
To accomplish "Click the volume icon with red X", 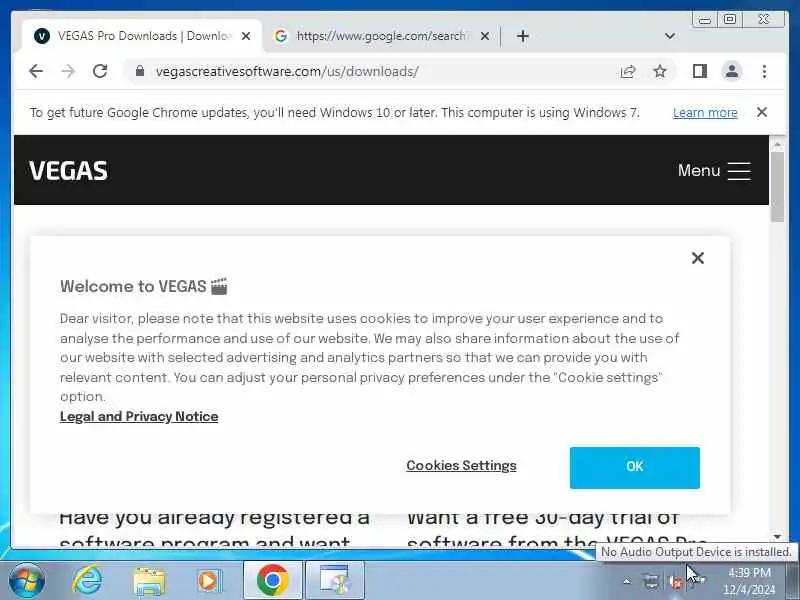I will [676, 582].
